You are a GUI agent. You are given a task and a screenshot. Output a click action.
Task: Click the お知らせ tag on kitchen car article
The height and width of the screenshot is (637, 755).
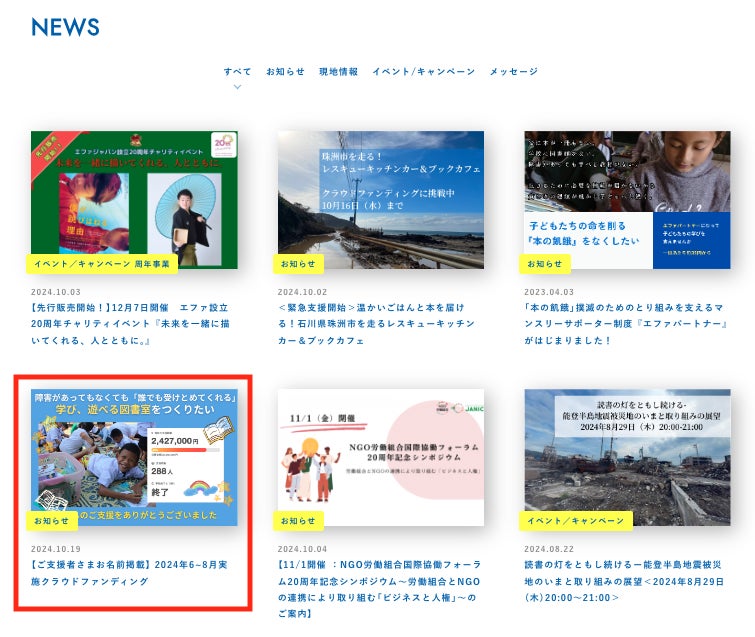tap(298, 264)
